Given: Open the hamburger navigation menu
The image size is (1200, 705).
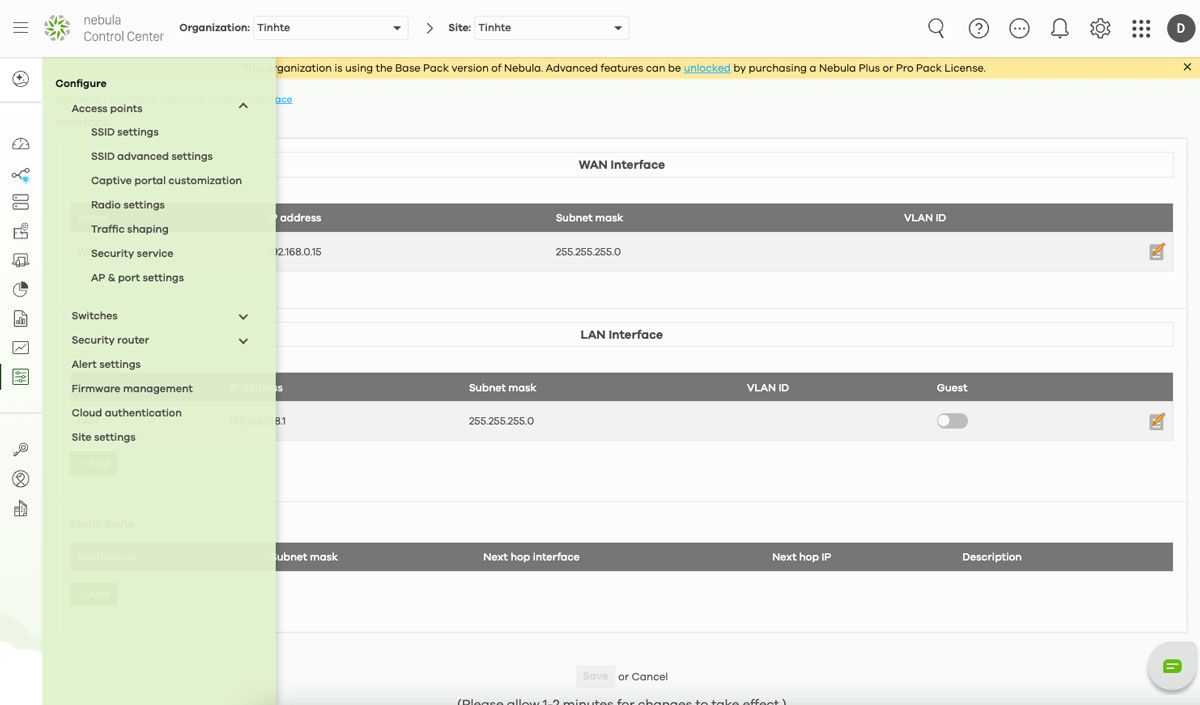Looking at the screenshot, I should point(20,28).
